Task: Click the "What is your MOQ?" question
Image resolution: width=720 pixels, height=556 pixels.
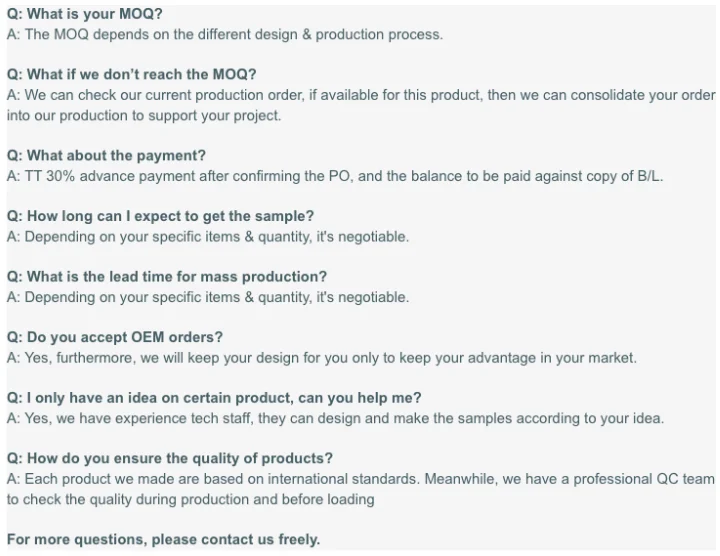Action: pyautogui.click(x=84, y=14)
